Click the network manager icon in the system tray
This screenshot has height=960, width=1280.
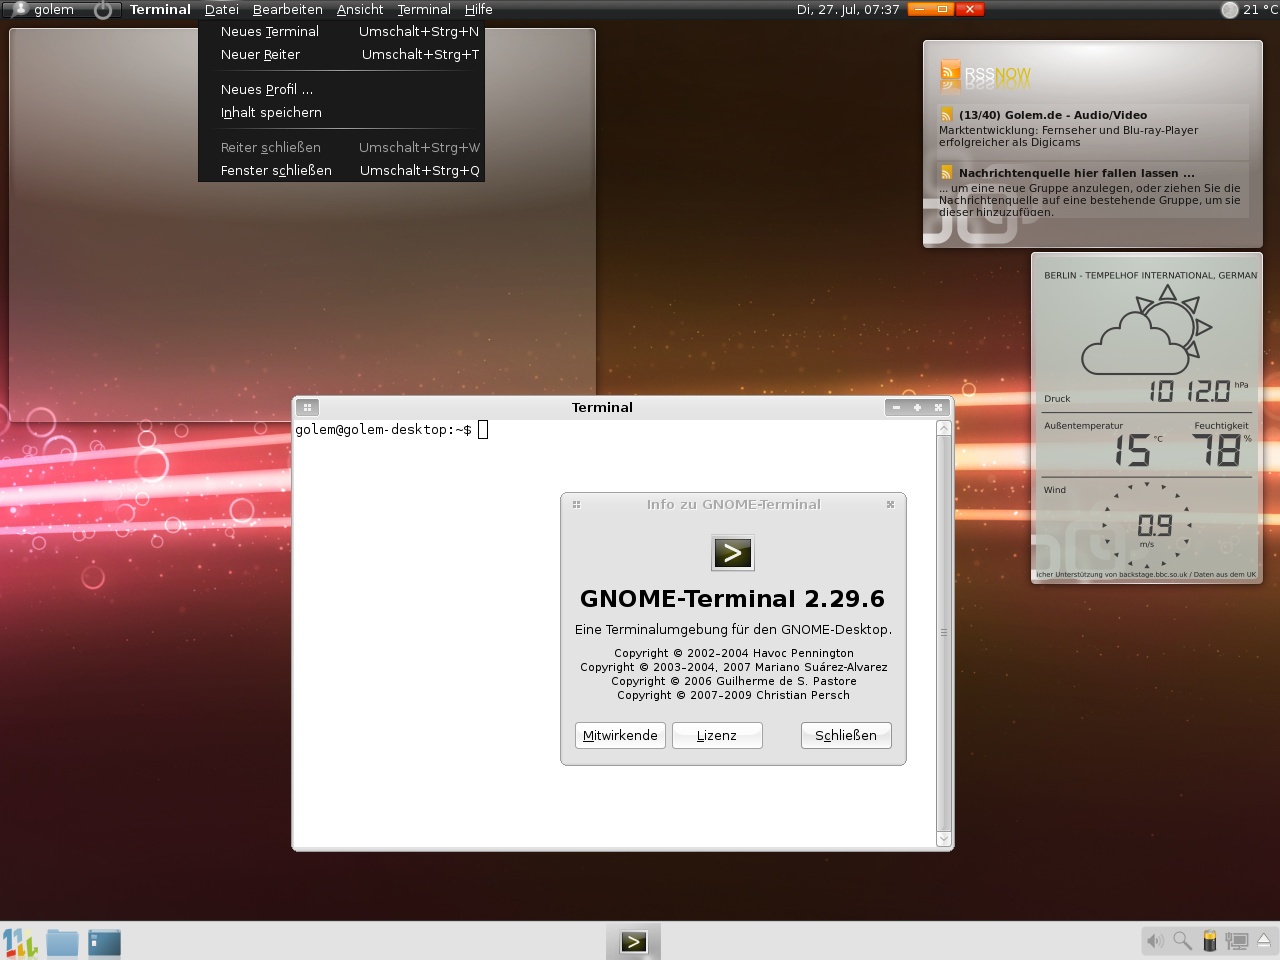coord(1237,940)
